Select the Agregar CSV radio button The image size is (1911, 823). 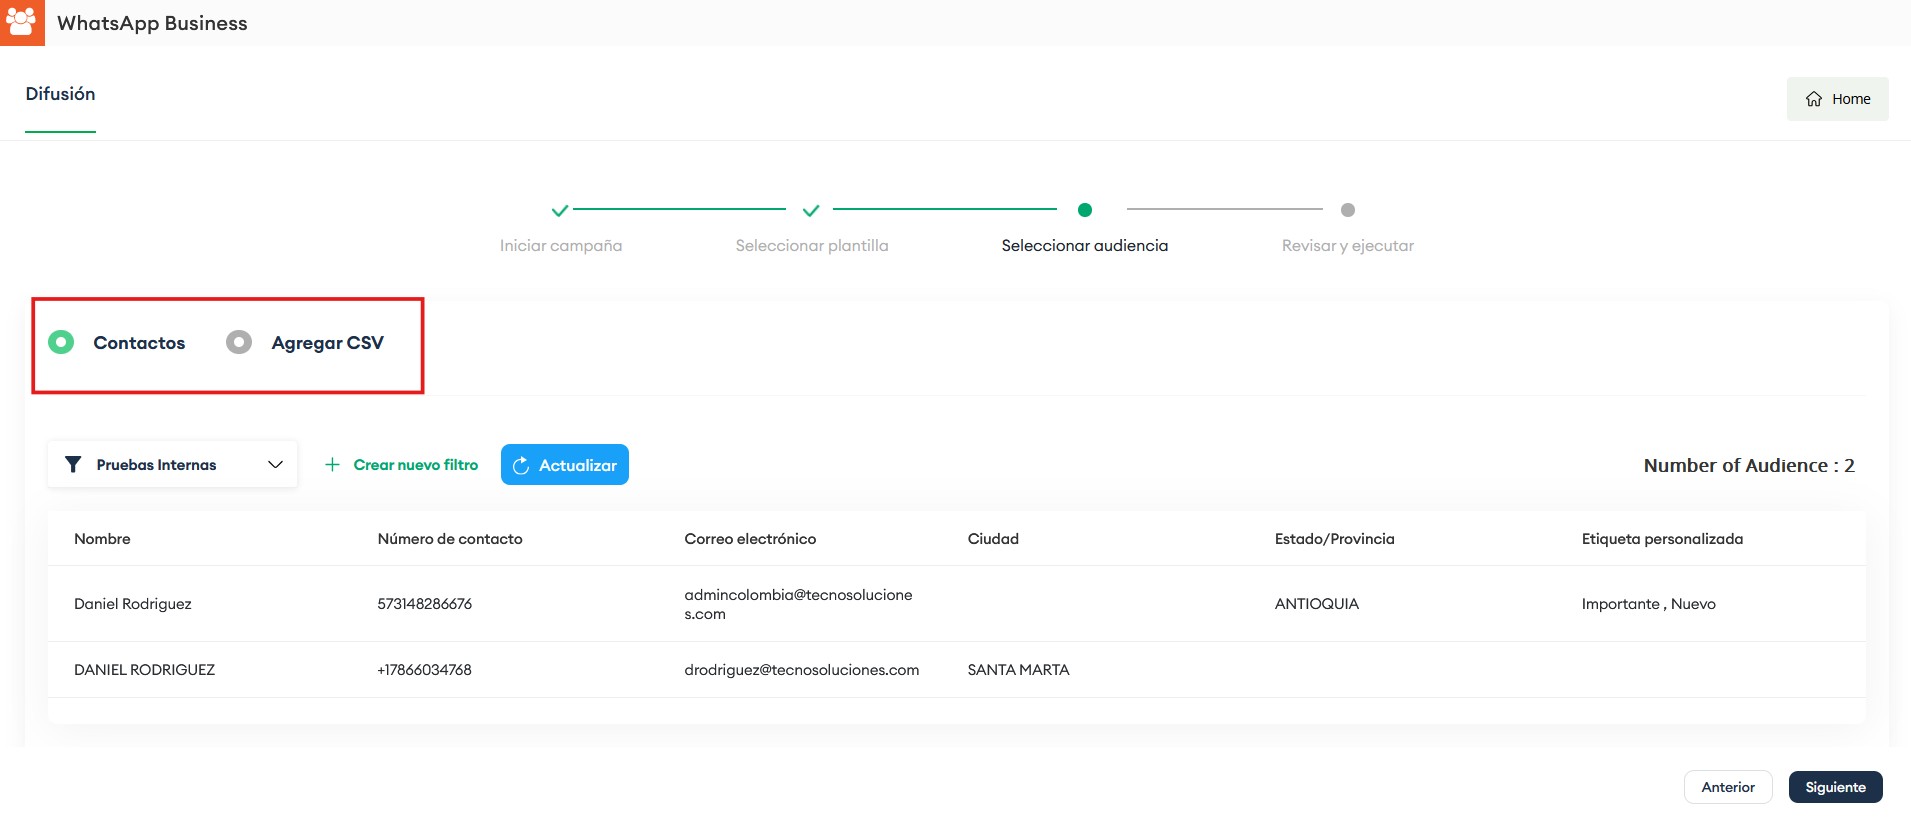tap(239, 343)
